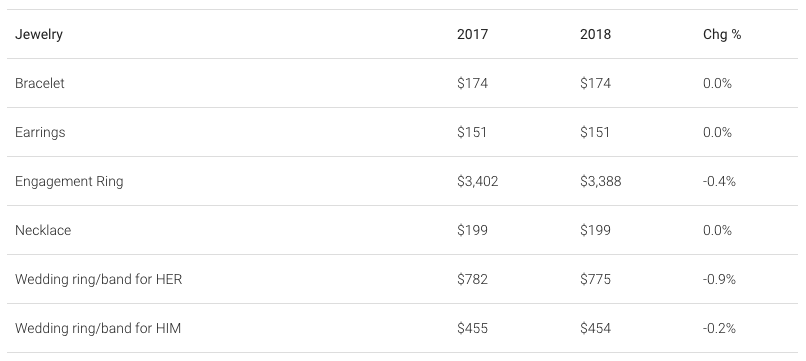
Task: Click the $455 value for HIM band
Action: (x=472, y=328)
